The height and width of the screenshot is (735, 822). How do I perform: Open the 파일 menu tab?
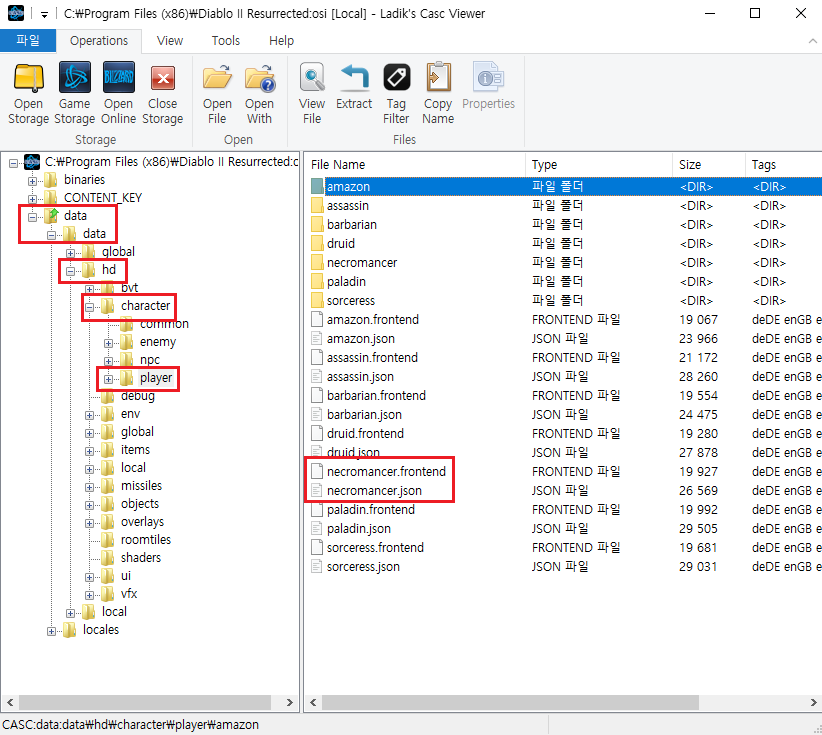point(28,40)
